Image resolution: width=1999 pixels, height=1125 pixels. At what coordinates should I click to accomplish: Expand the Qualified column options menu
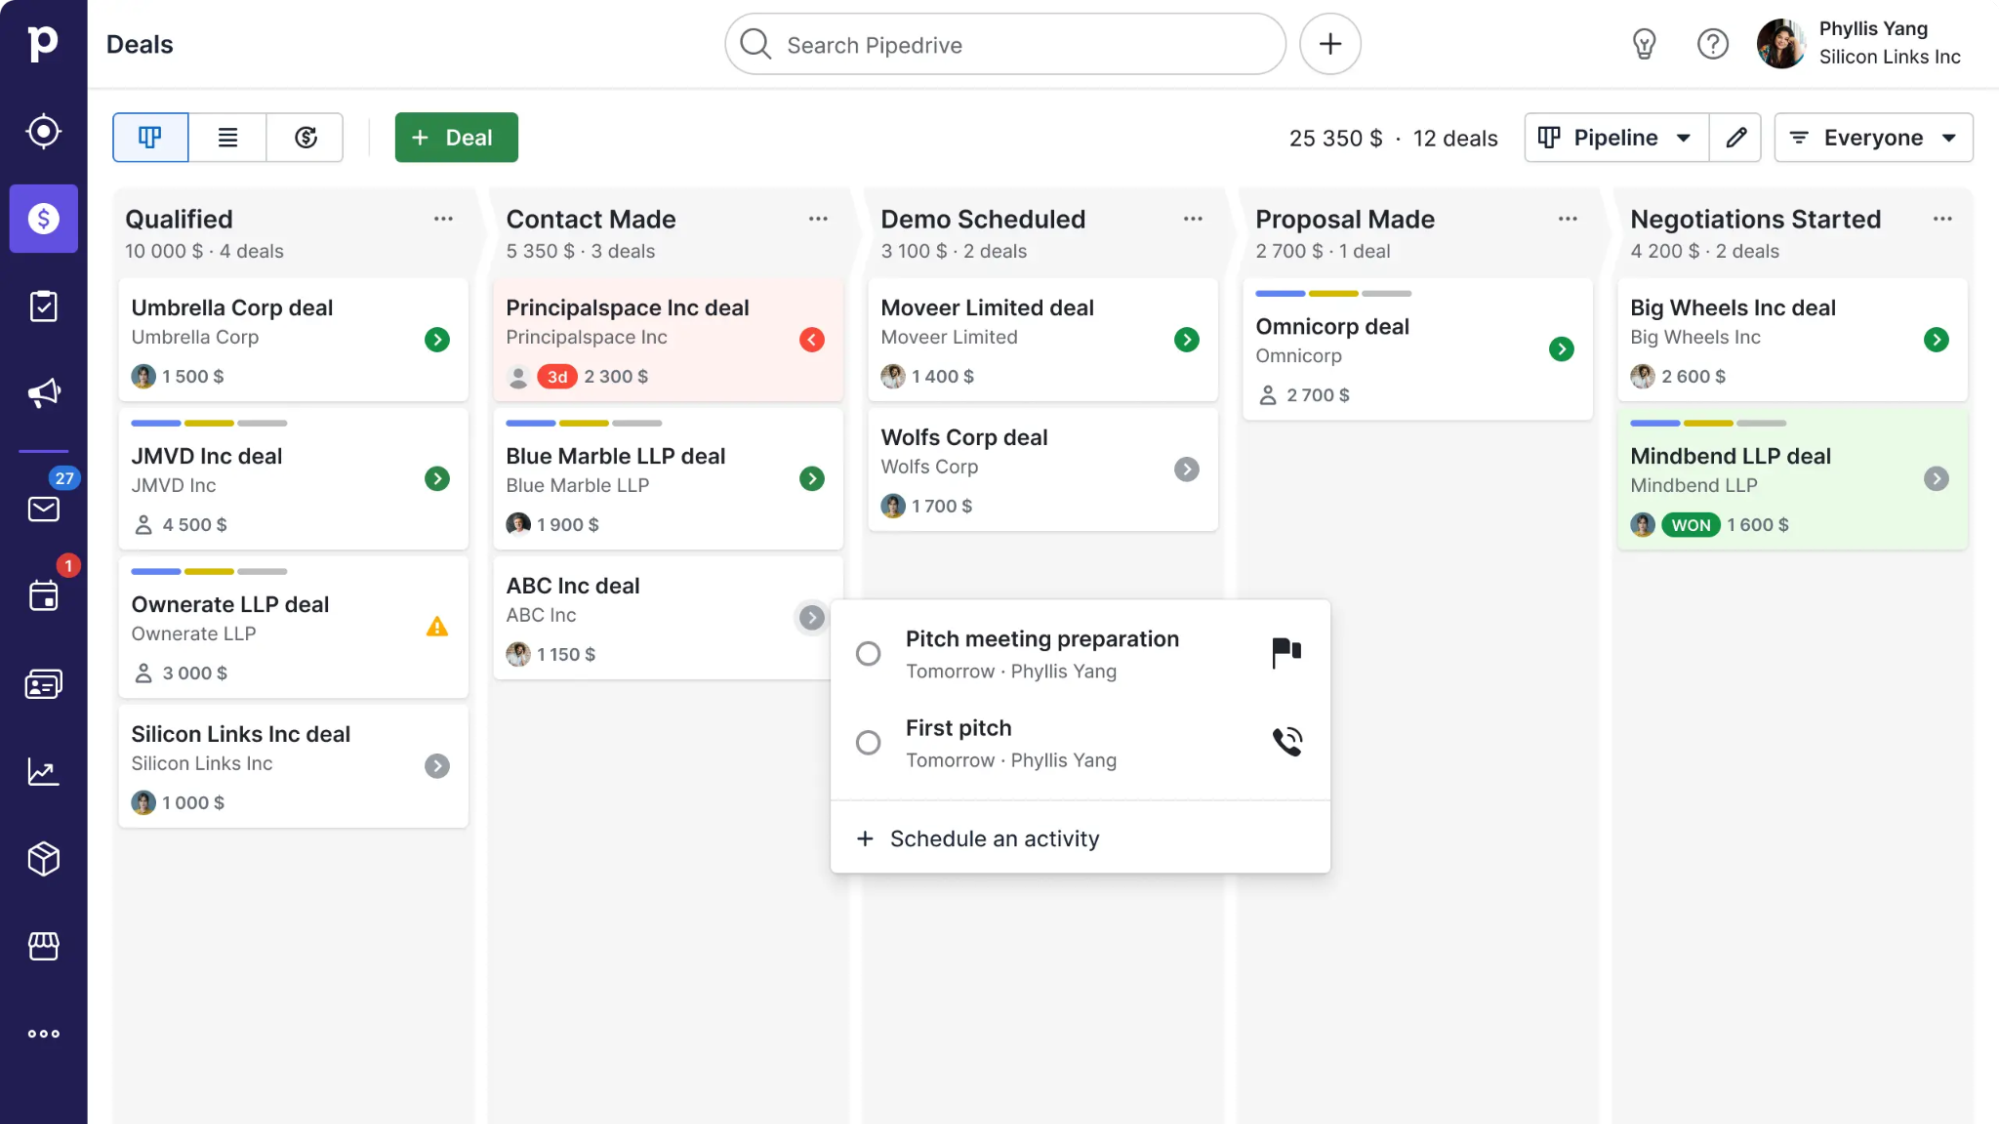click(443, 218)
